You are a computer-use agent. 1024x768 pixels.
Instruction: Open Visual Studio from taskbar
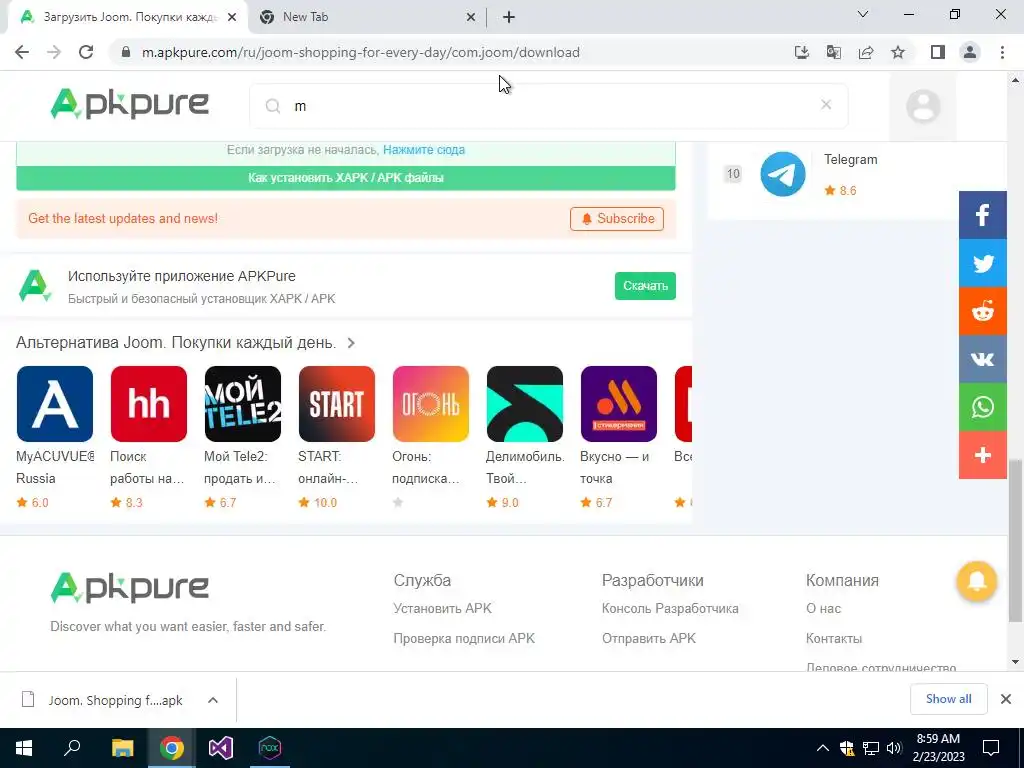click(x=221, y=748)
